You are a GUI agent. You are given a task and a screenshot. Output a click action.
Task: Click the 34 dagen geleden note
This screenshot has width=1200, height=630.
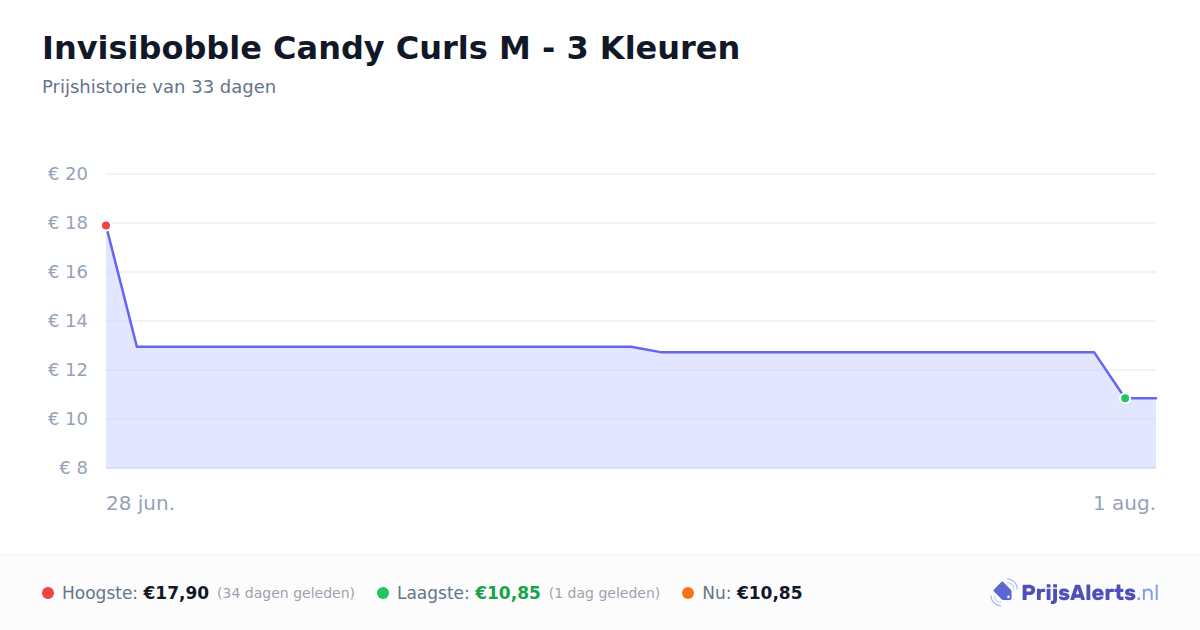tap(286, 593)
